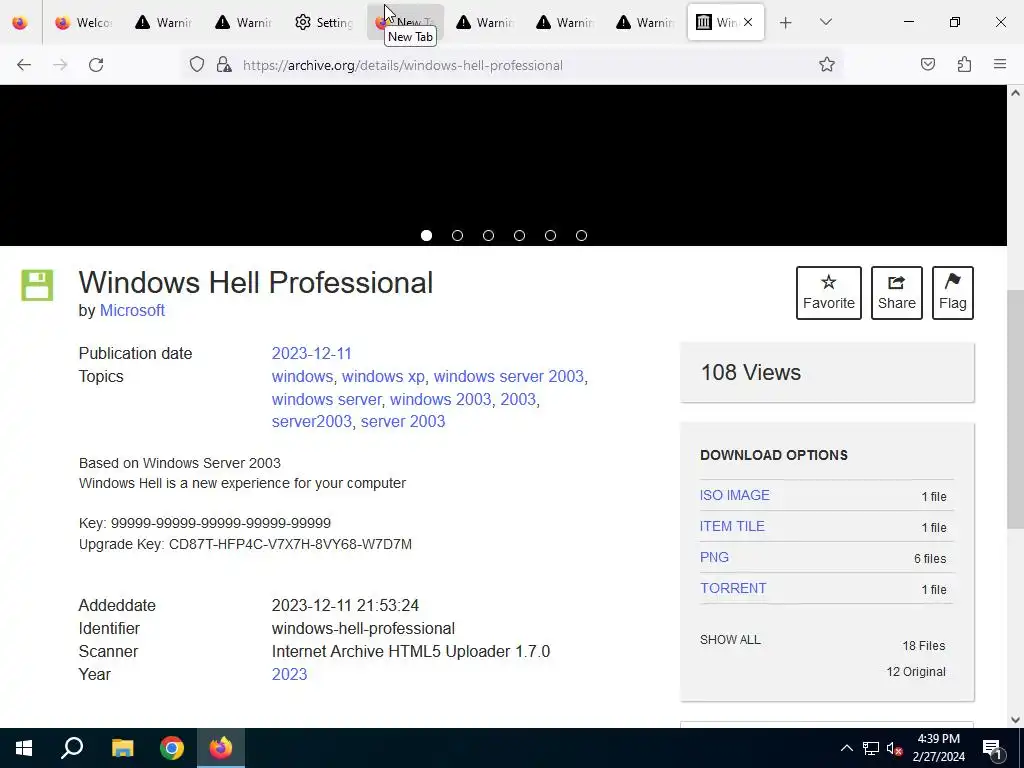Open the network status tray icon

point(871,748)
